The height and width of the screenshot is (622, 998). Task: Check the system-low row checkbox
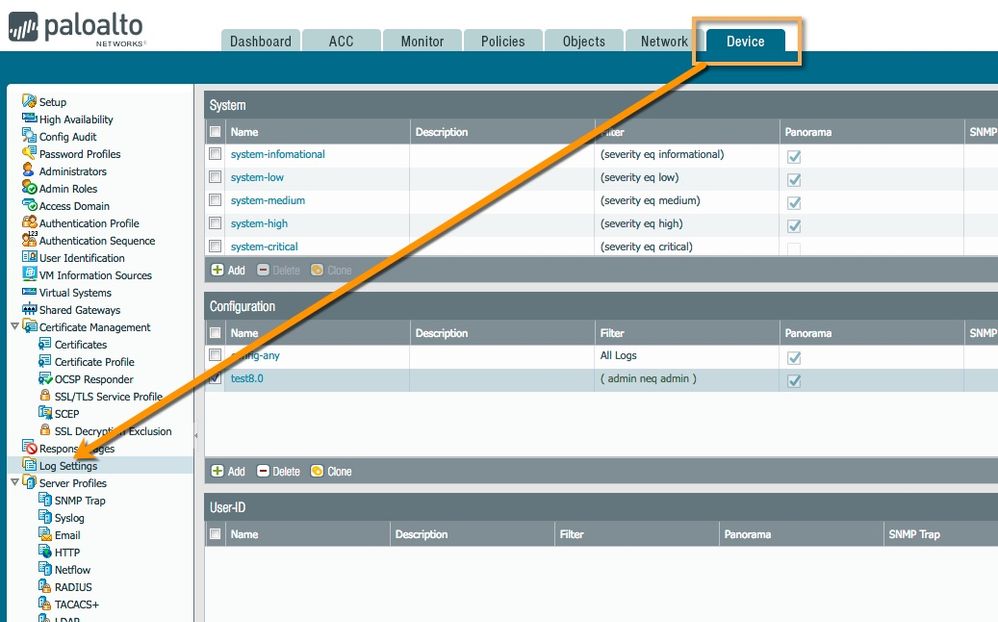pyautogui.click(x=215, y=178)
